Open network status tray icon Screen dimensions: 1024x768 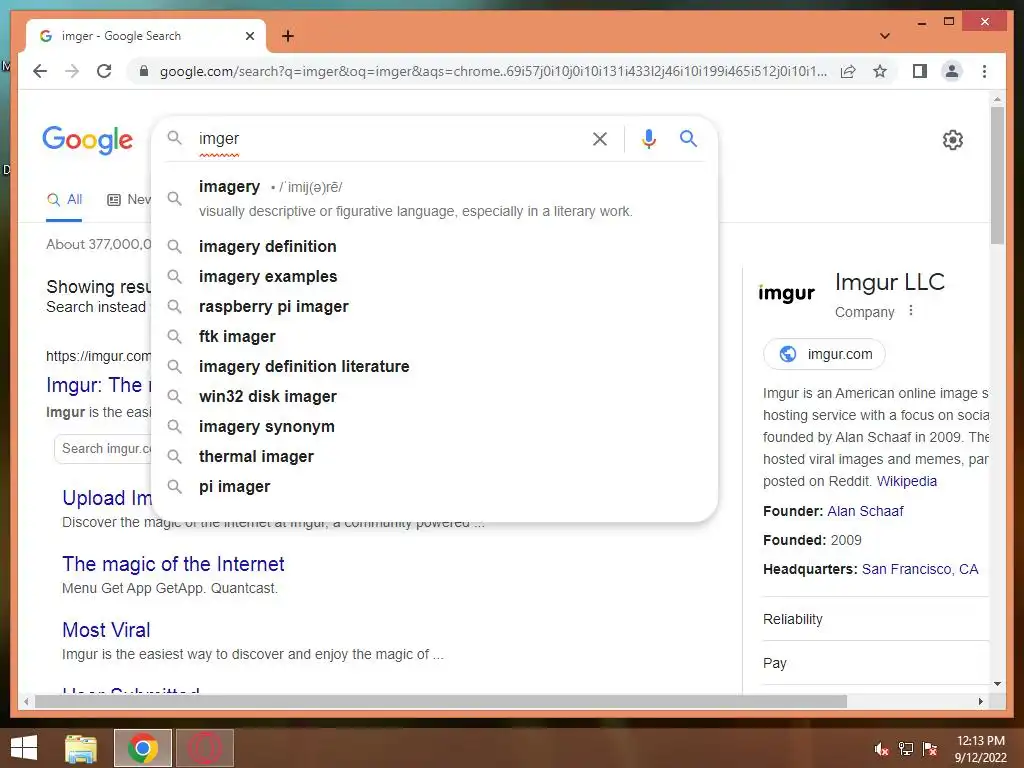pos(906,749)
